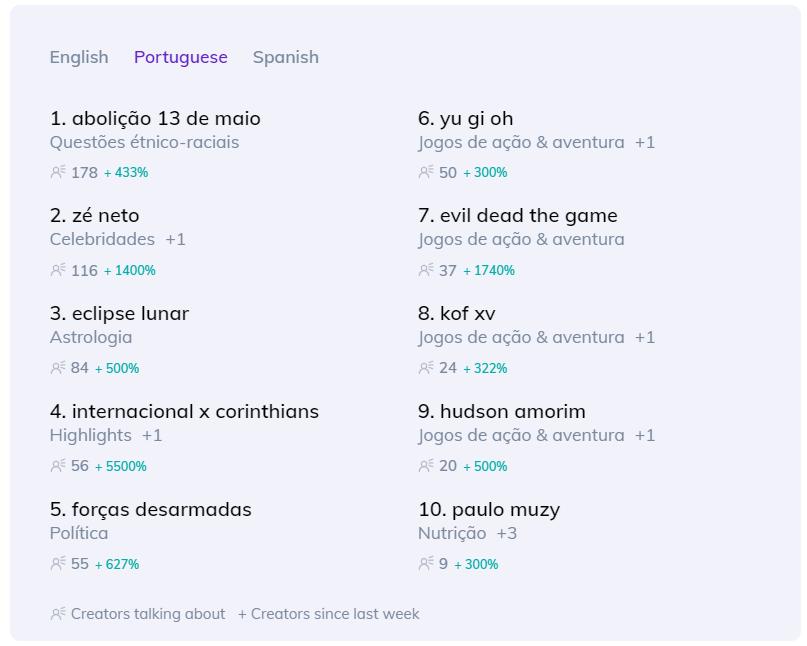This screenshot has height=646, width=807.
Task: Open the Portuguese tab
Action: (x=181, y=57)
